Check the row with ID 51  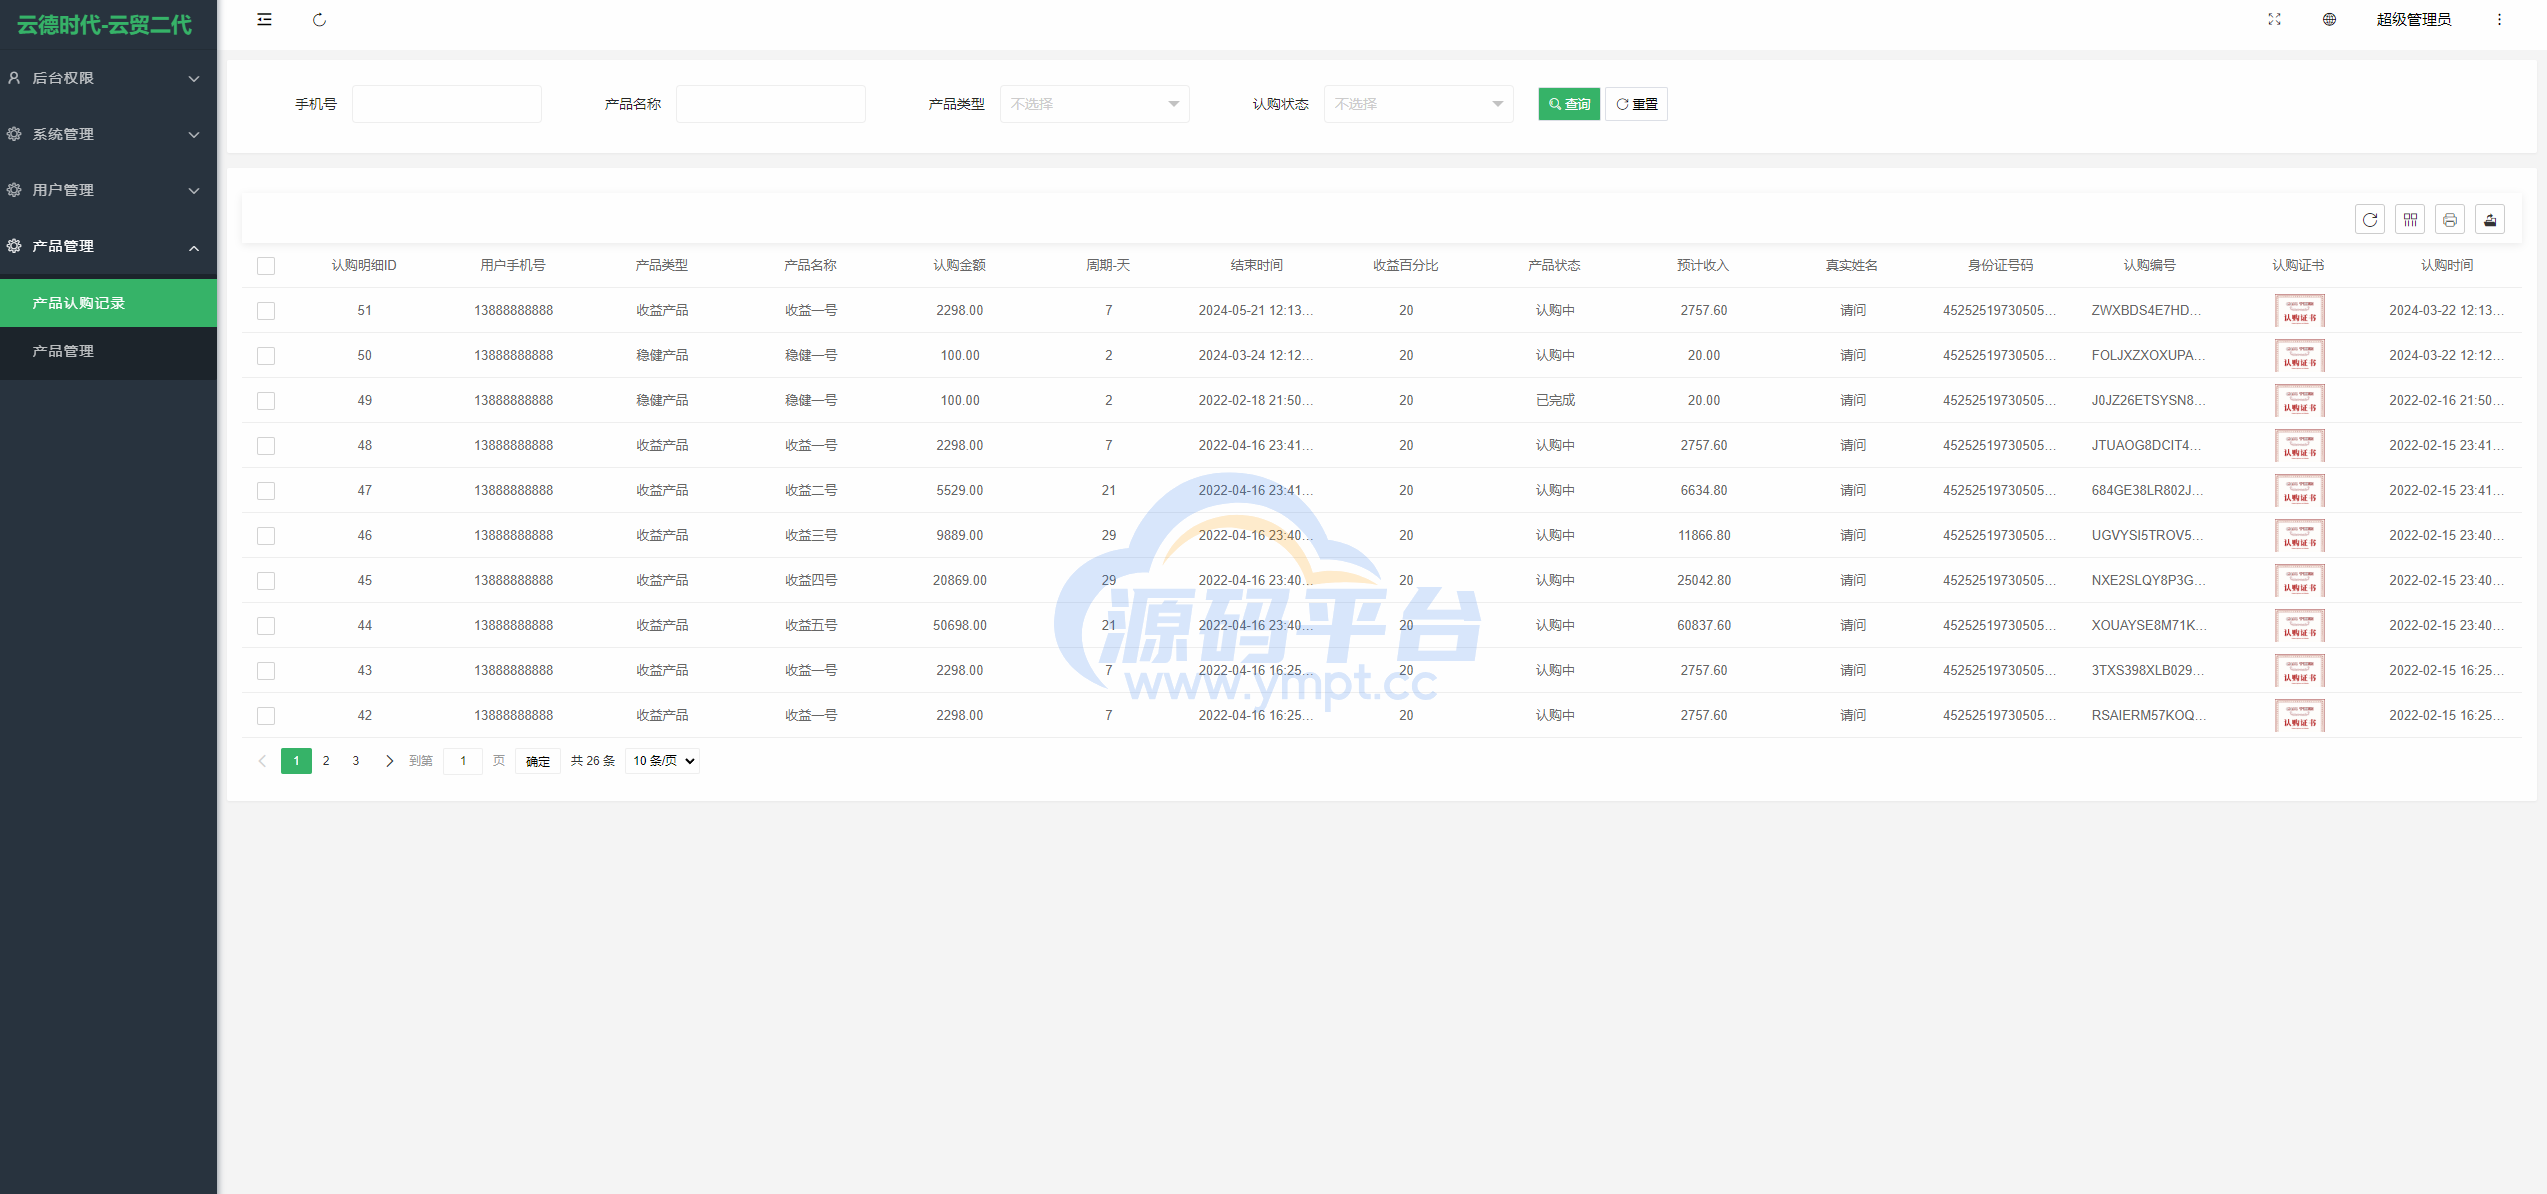266,311
